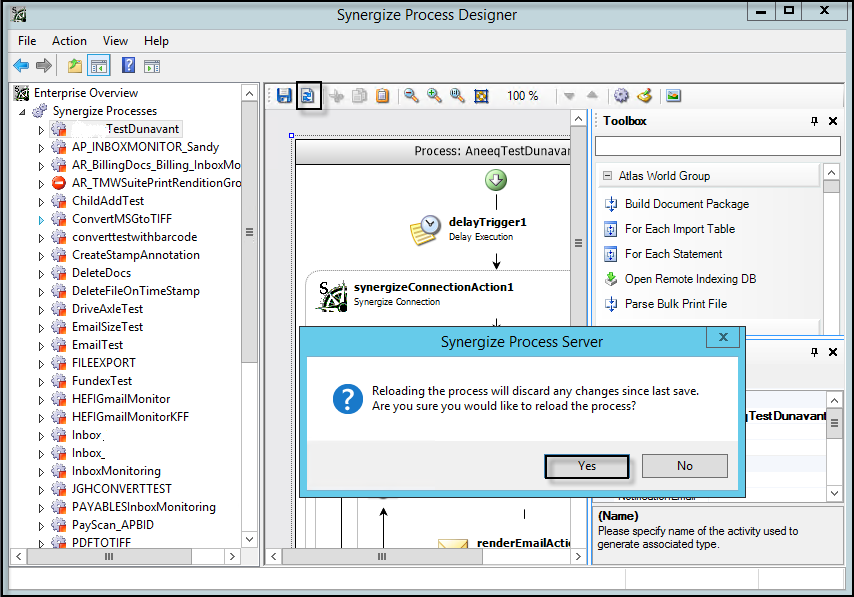This screenshot has height=597, width=854.
Task: Click the process tree's scroll-down arrow
Action: click(249, 539)
